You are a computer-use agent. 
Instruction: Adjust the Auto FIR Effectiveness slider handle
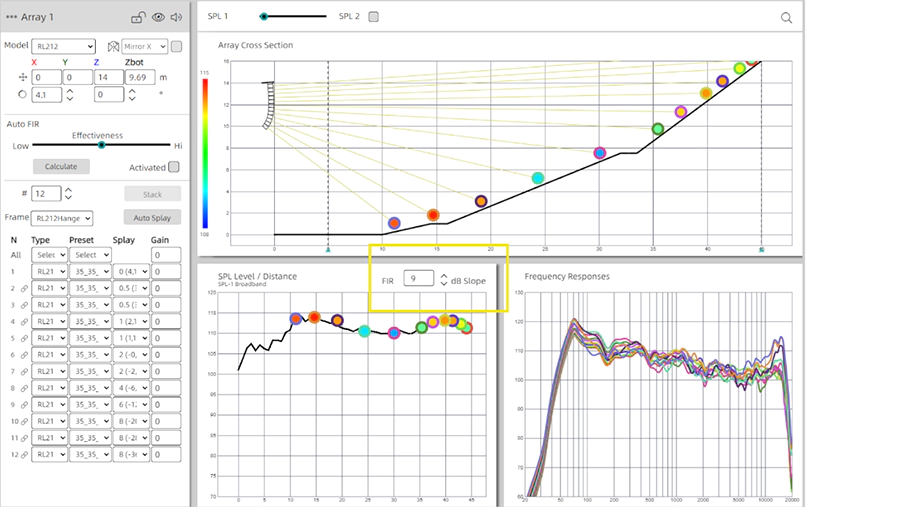coord(101,145)
